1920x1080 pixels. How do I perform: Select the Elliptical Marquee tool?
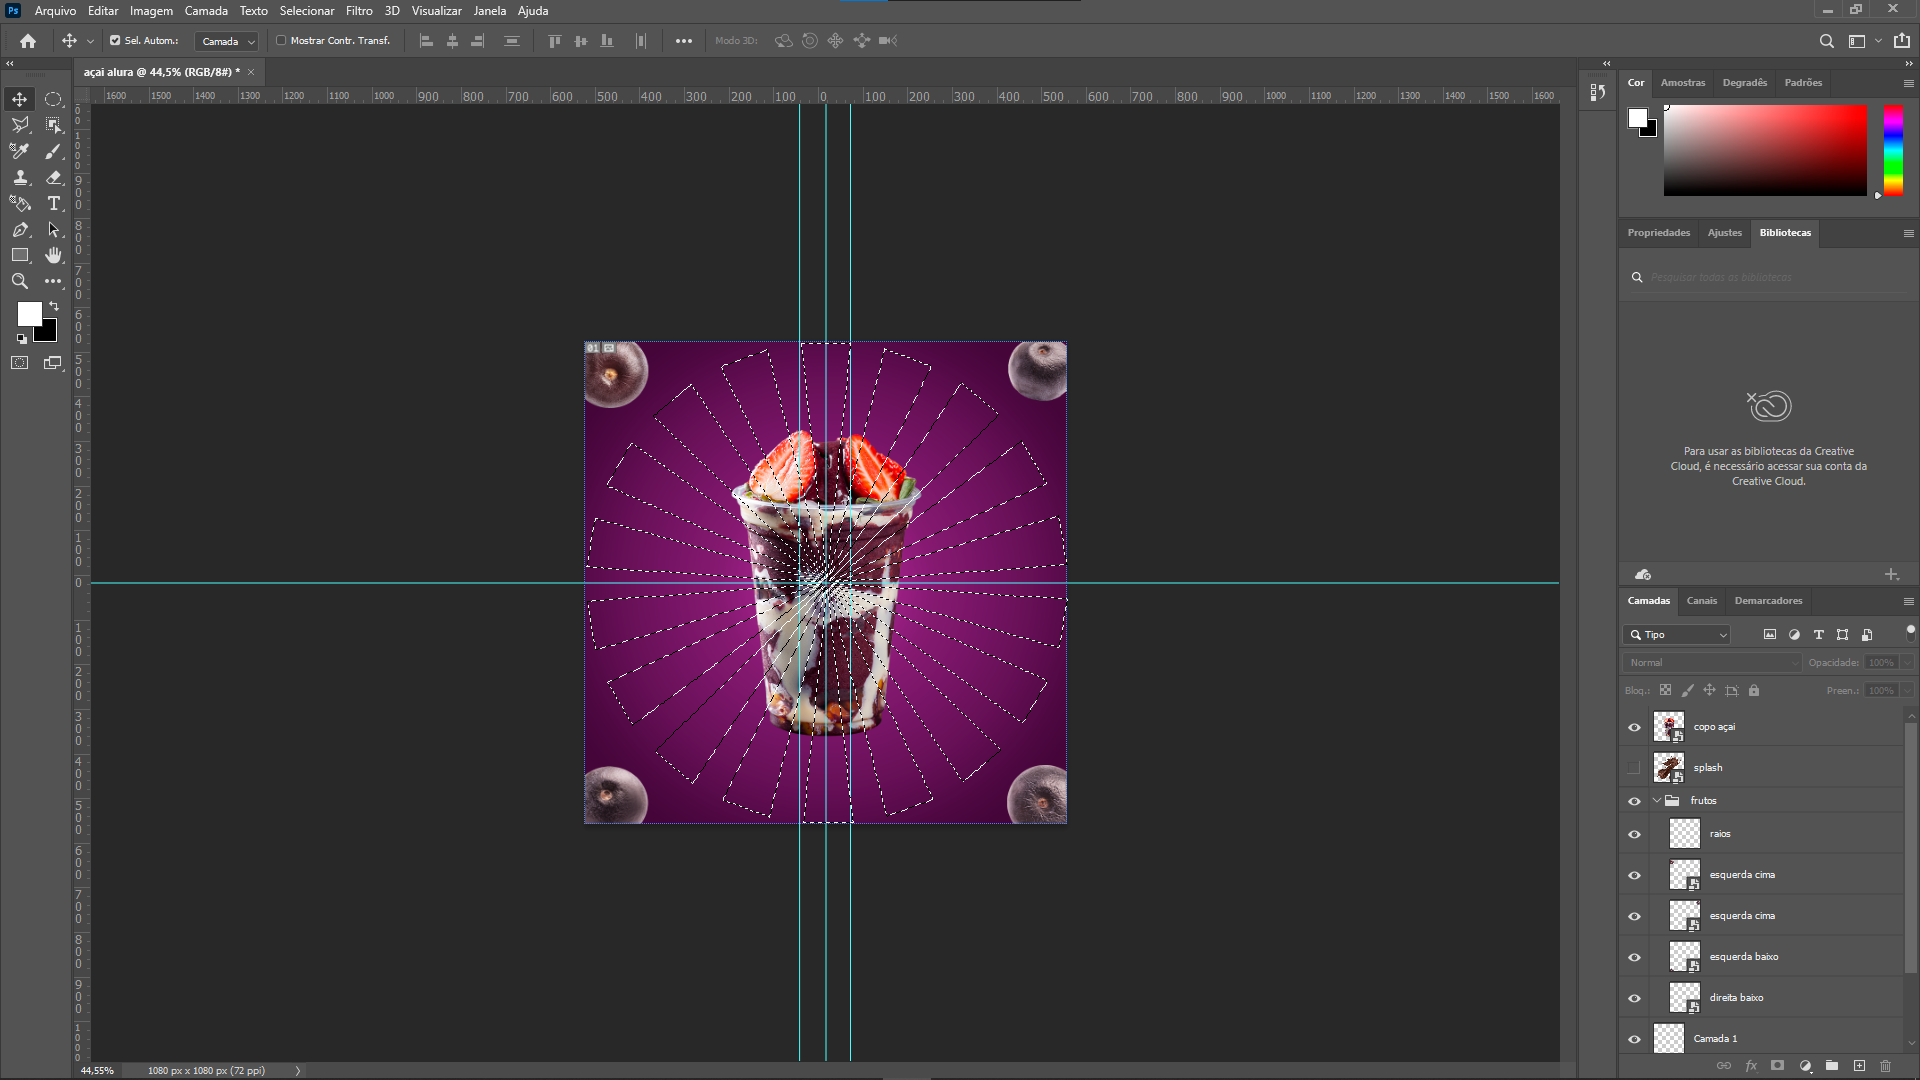[x=54, y=99]
